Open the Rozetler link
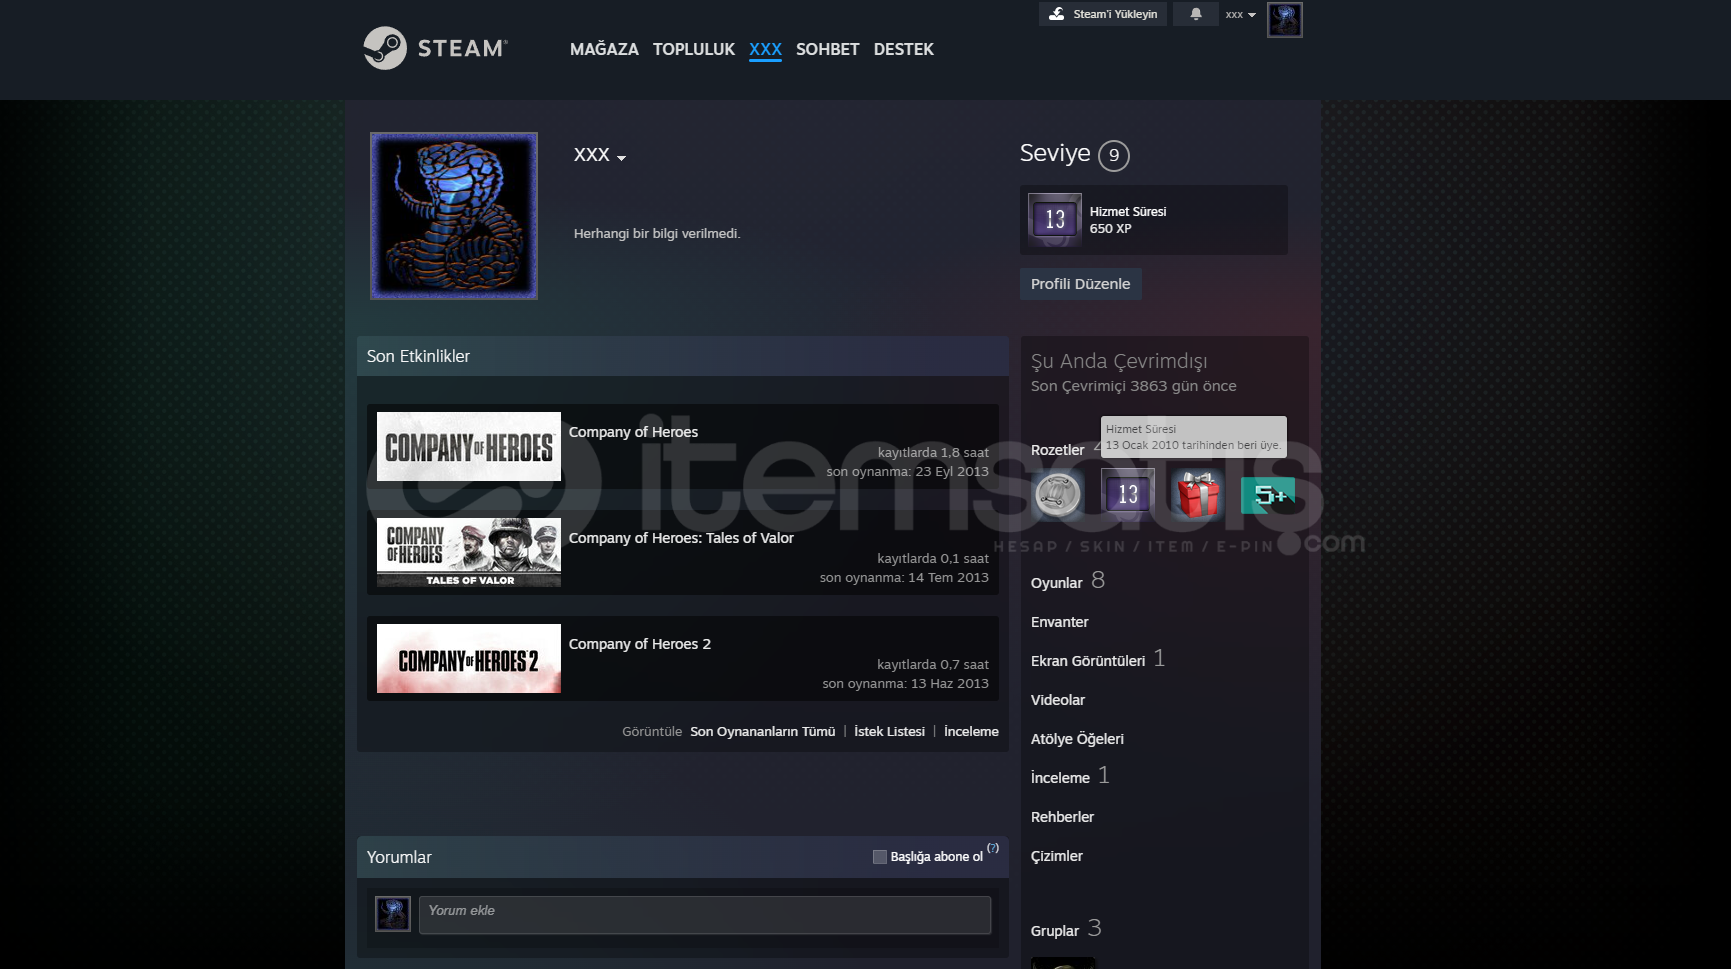Screen dimensions: 1731x969 click(1057, 450)
